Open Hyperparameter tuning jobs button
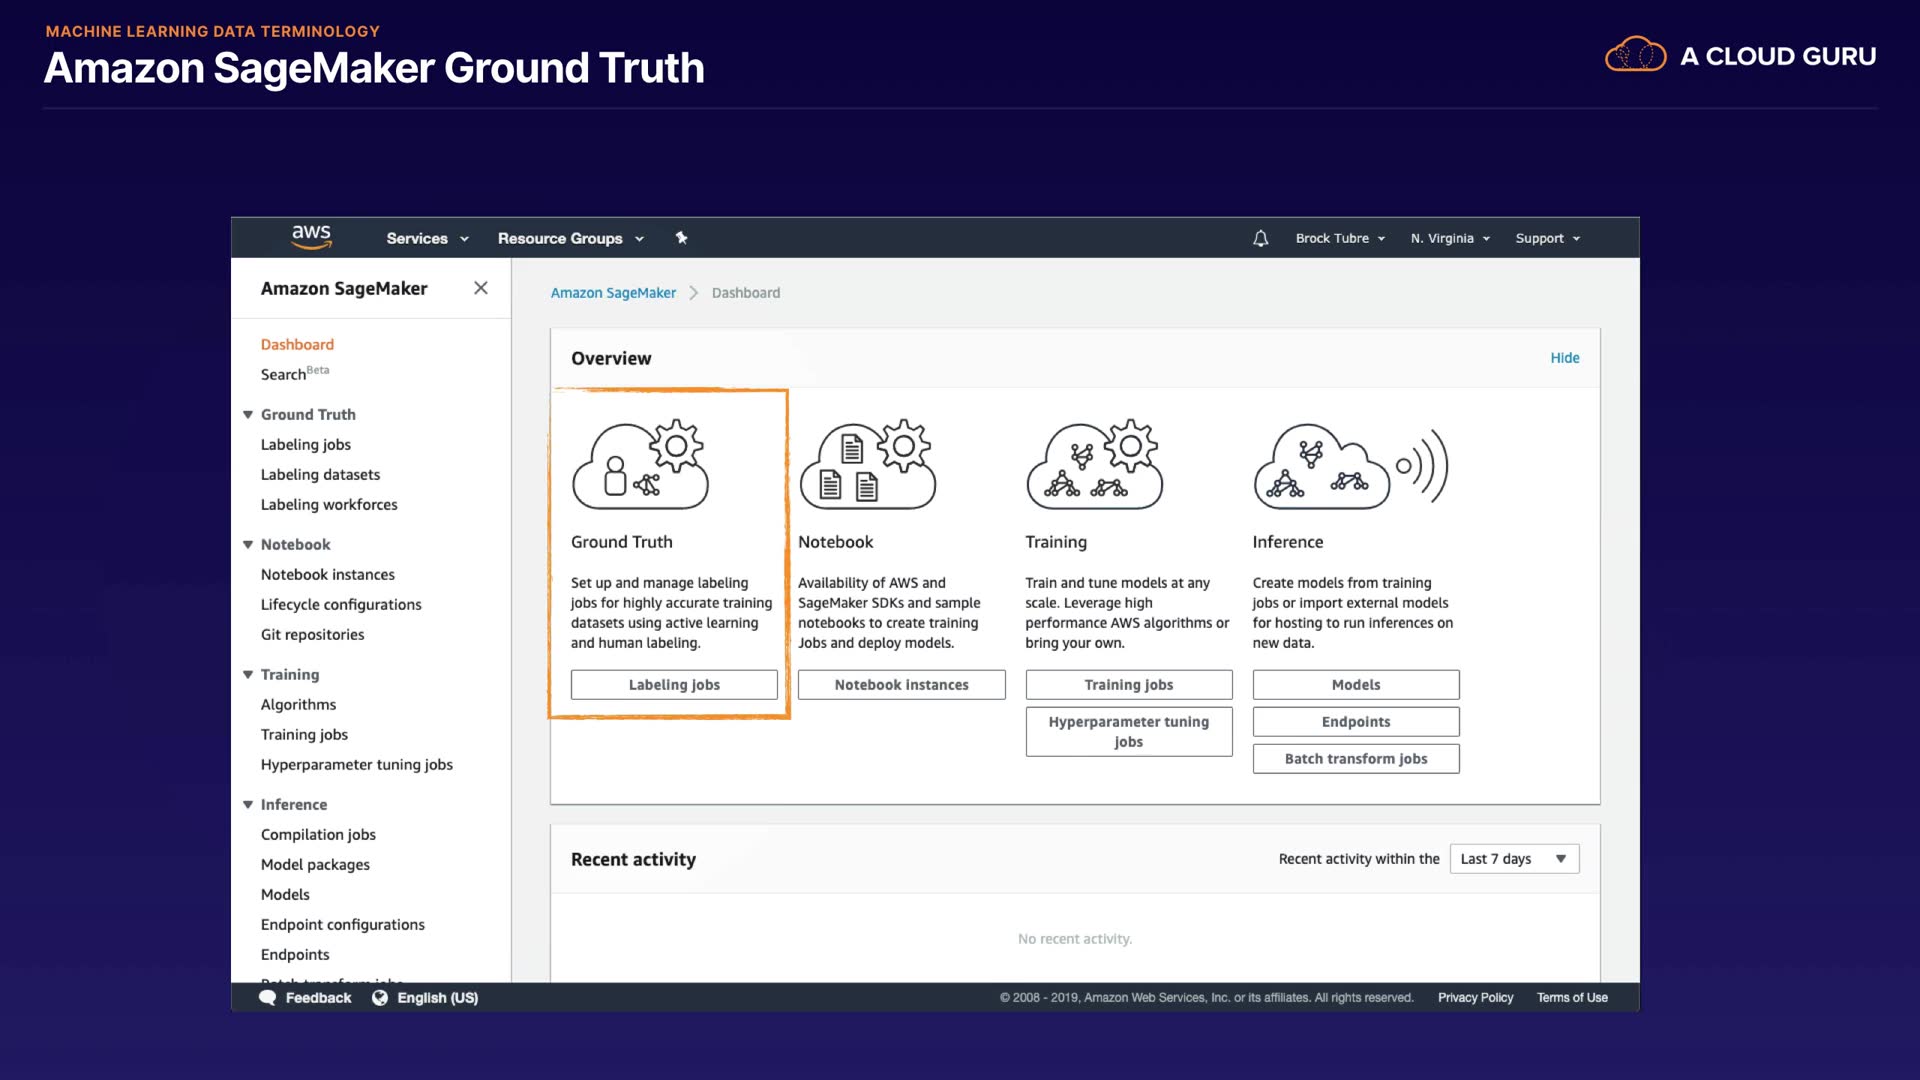1920x1080 pixels. [1128, 732]
